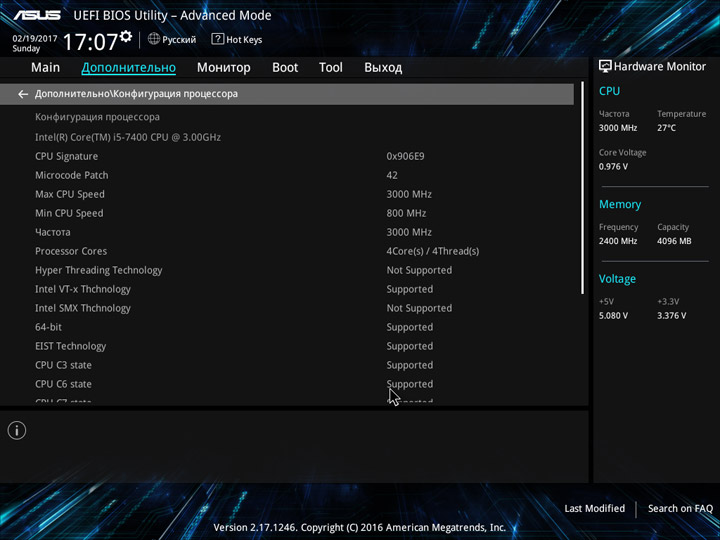Click the 2400 MHz memory frequency value
The width and height of the screenshot is (720, 540).
[618, 241]
